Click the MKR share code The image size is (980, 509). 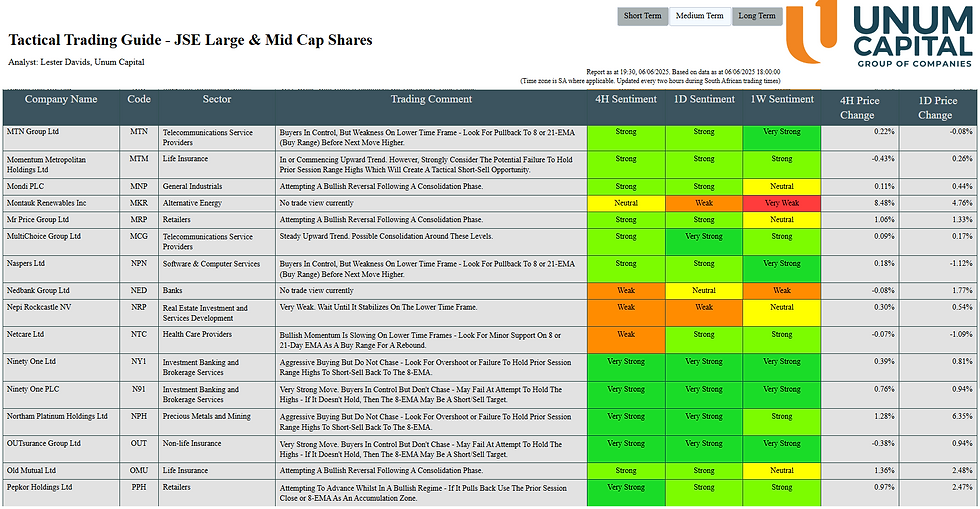pyautogui.click(x=139, y=203)
